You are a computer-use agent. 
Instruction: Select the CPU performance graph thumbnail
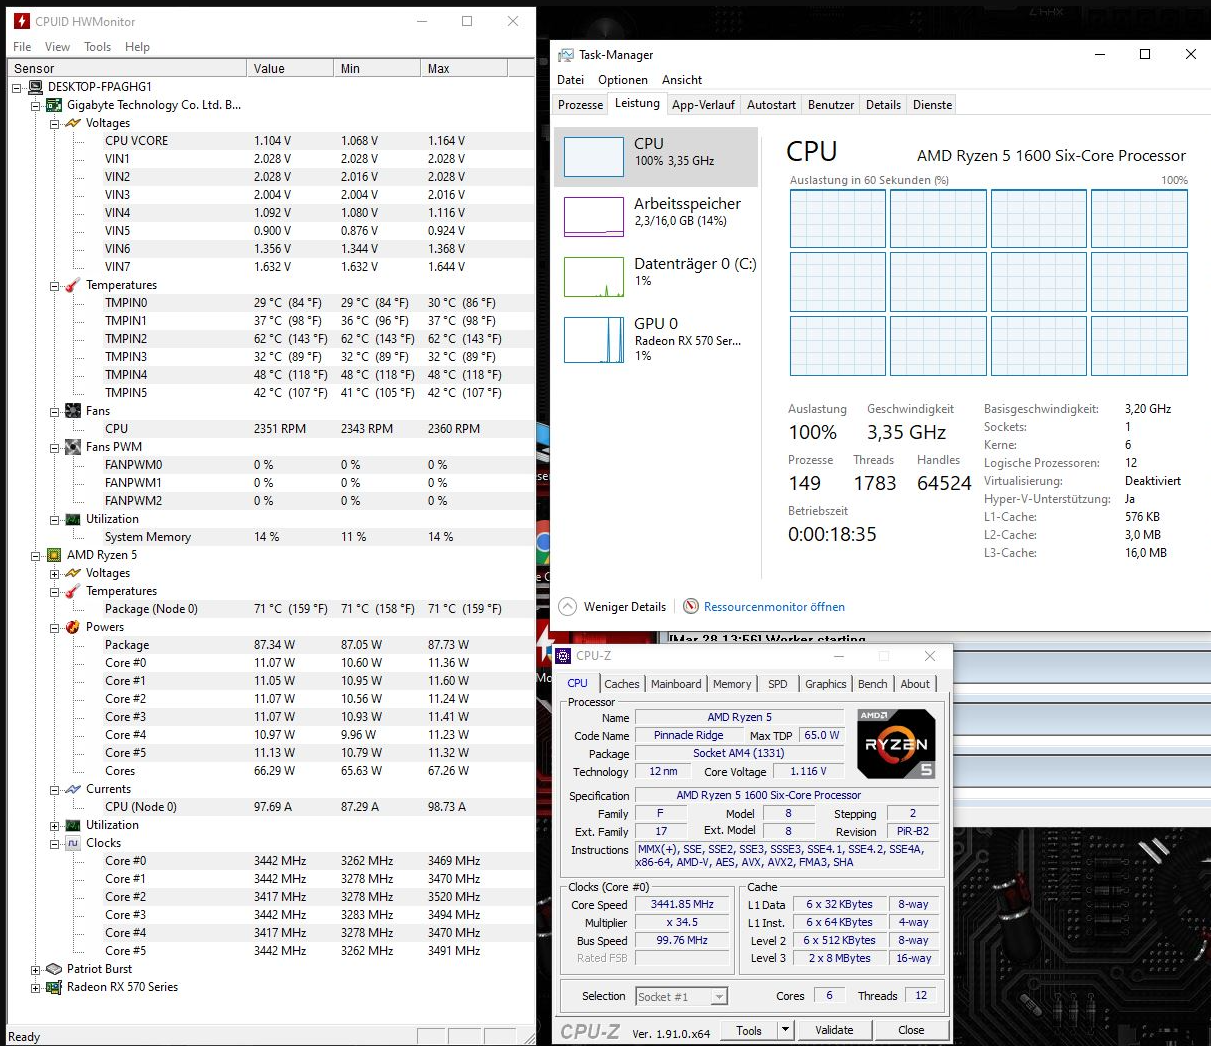594,157
